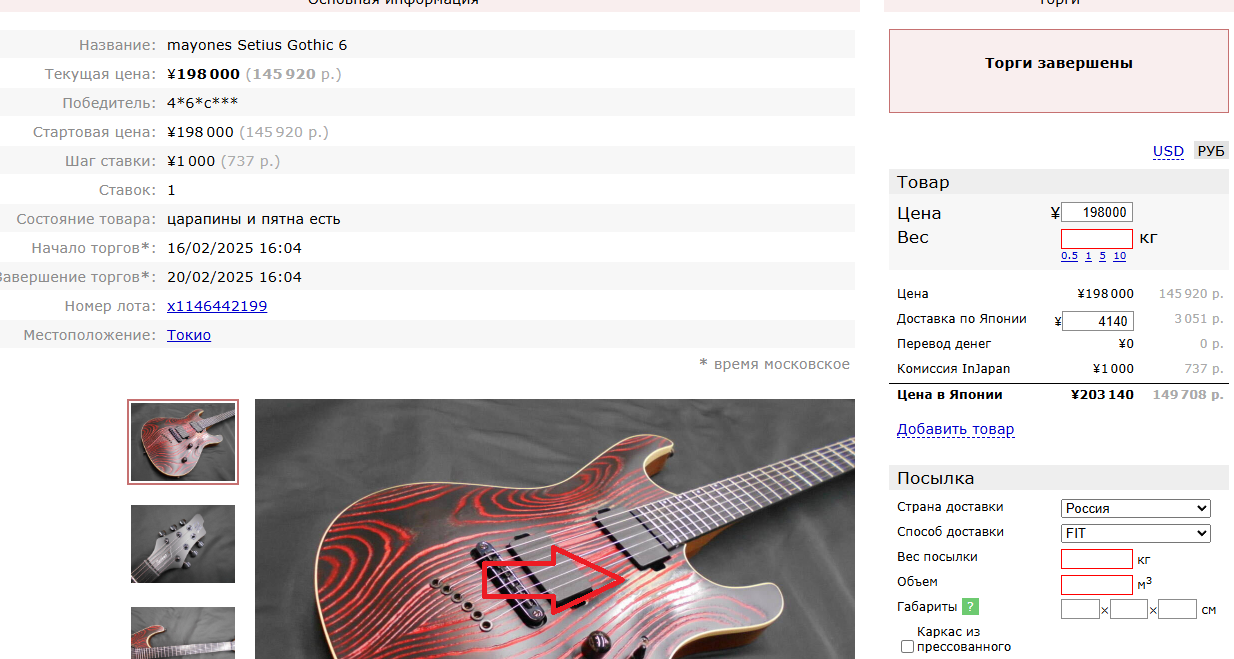Image resolution: width=1234 pixels, height=659 pixels.
Task: Select the РУБ currency tab
Action: tap(1211, 151)
